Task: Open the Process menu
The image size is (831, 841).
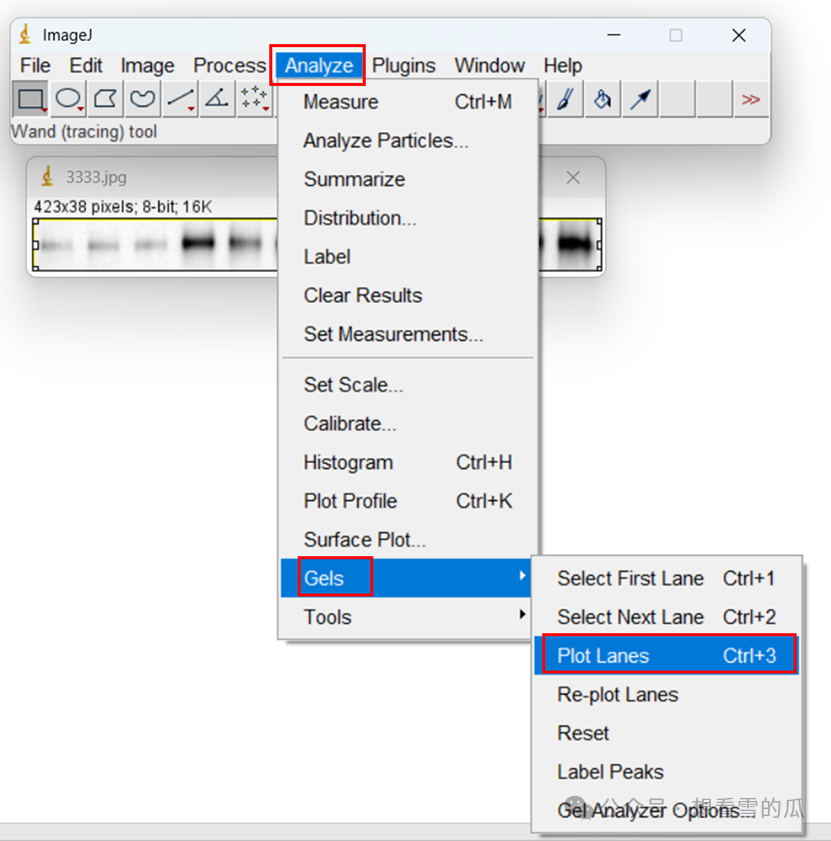Action: pos(229,65)
